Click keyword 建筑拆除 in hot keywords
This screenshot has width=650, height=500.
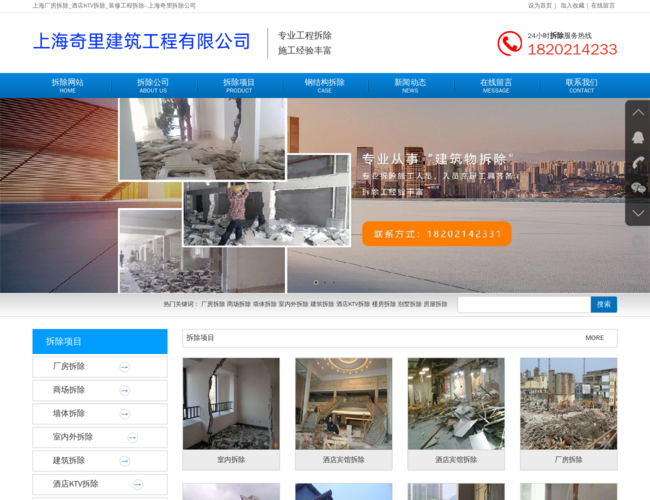(x=322, y=304)
